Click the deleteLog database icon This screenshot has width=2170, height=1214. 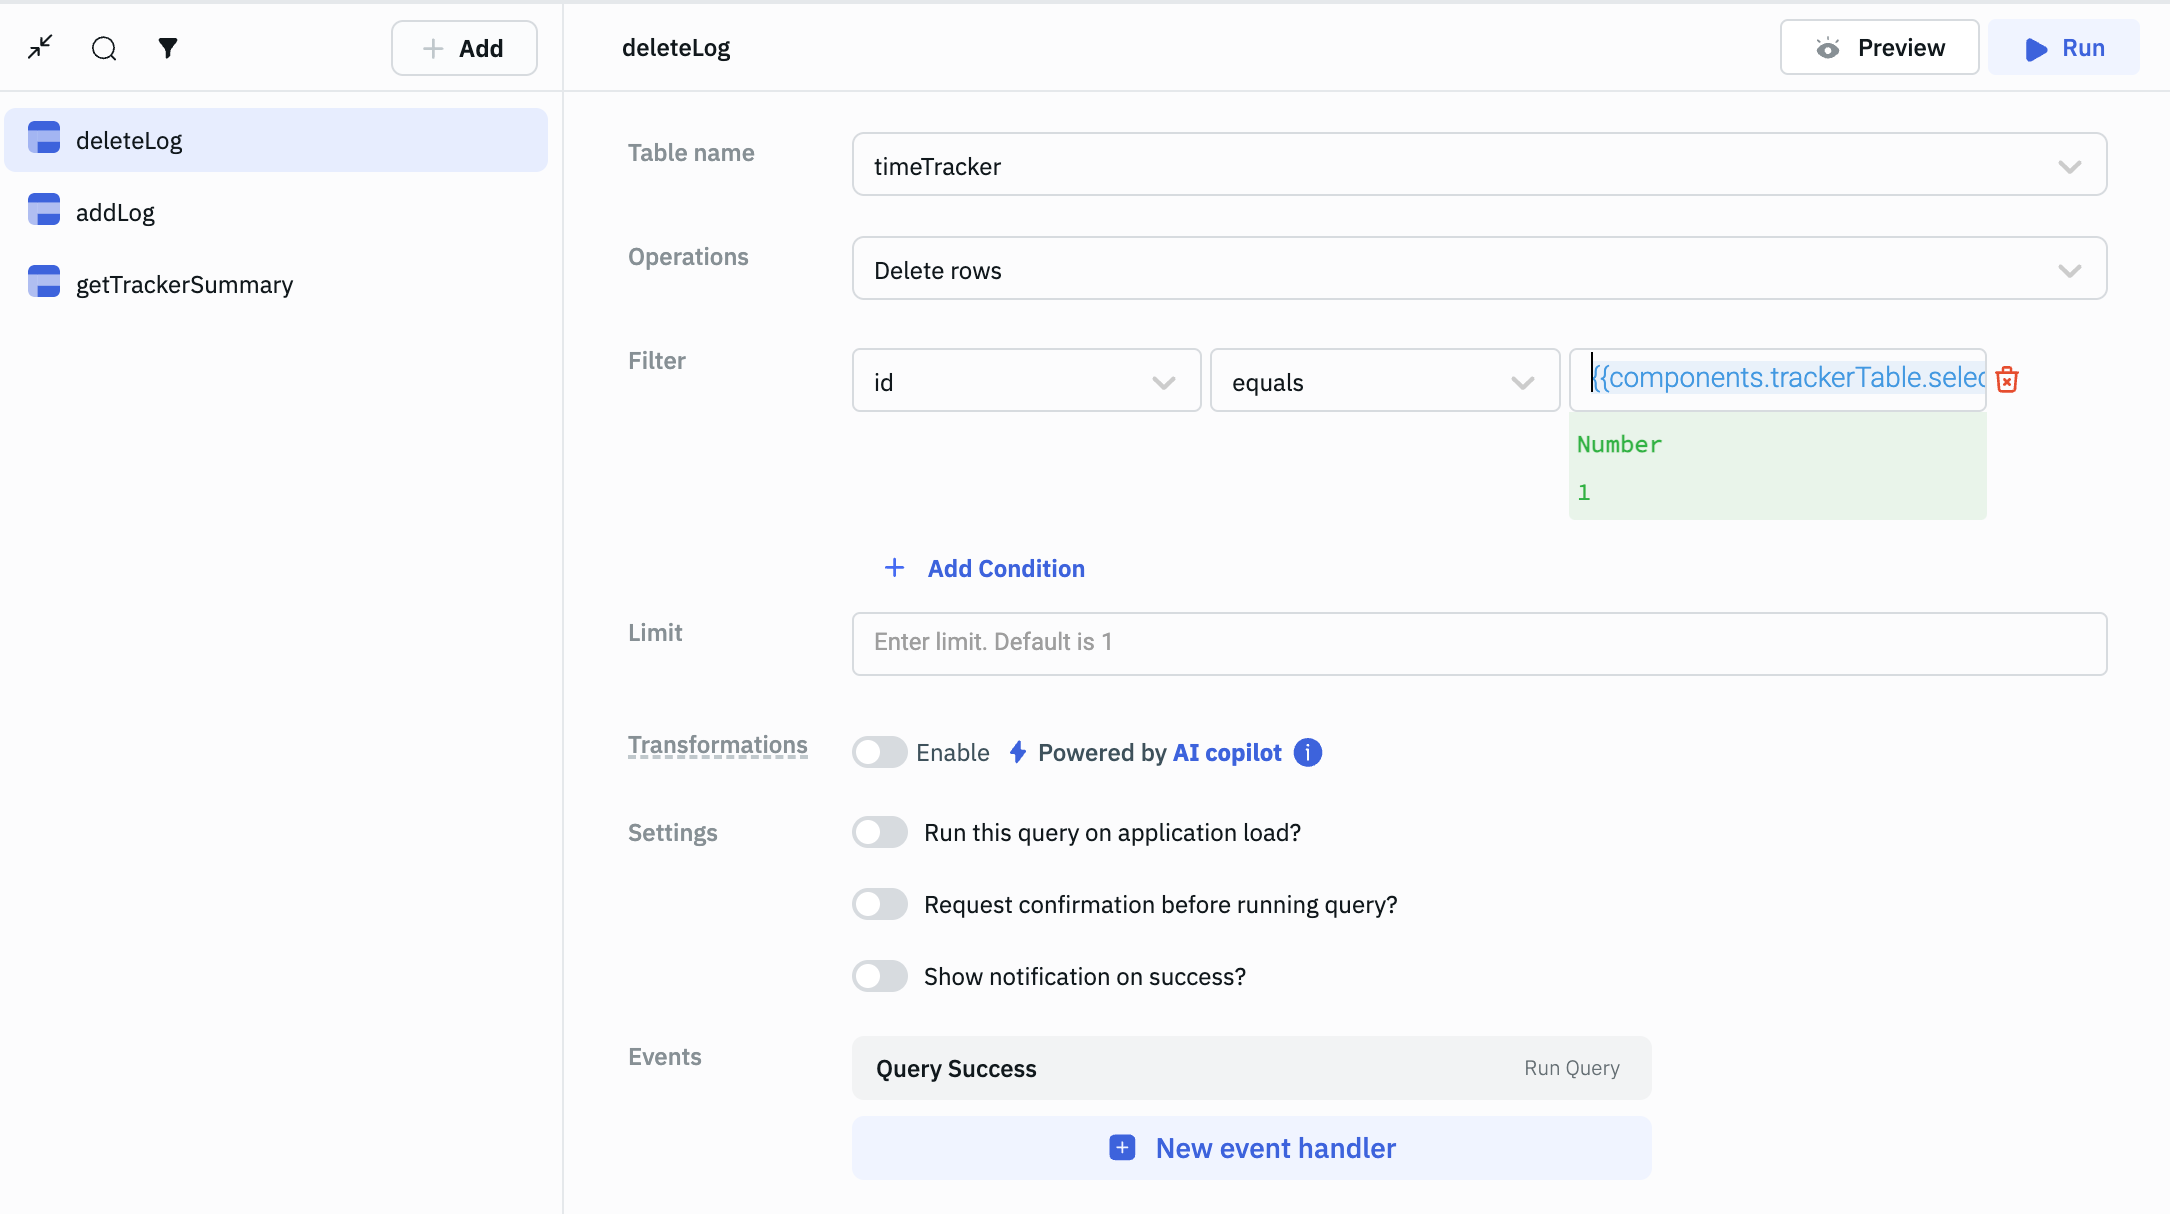click(44, 138)
